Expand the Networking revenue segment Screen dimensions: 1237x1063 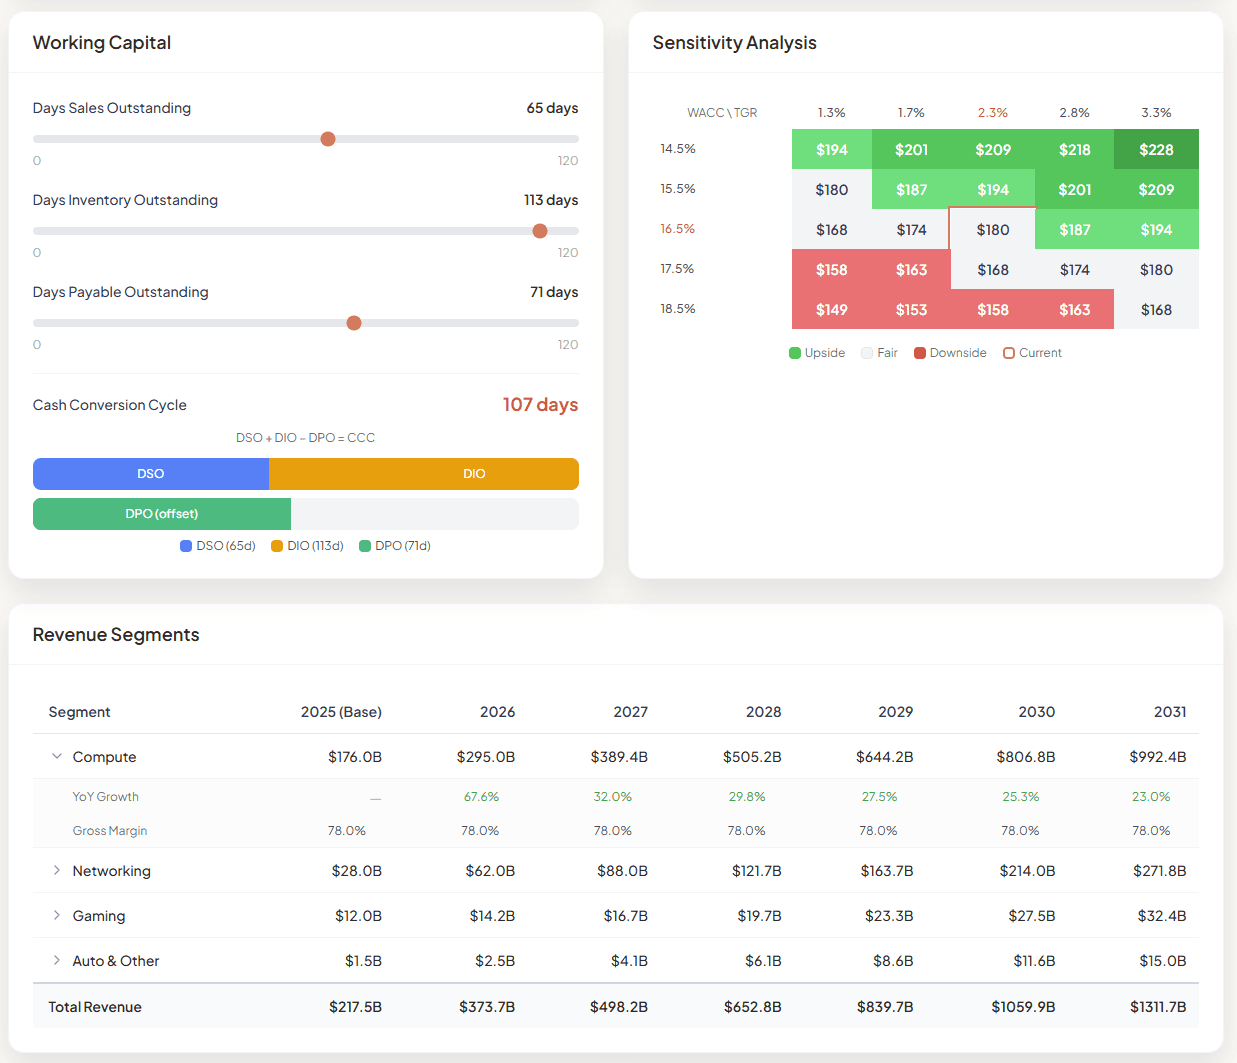(56, 870)
